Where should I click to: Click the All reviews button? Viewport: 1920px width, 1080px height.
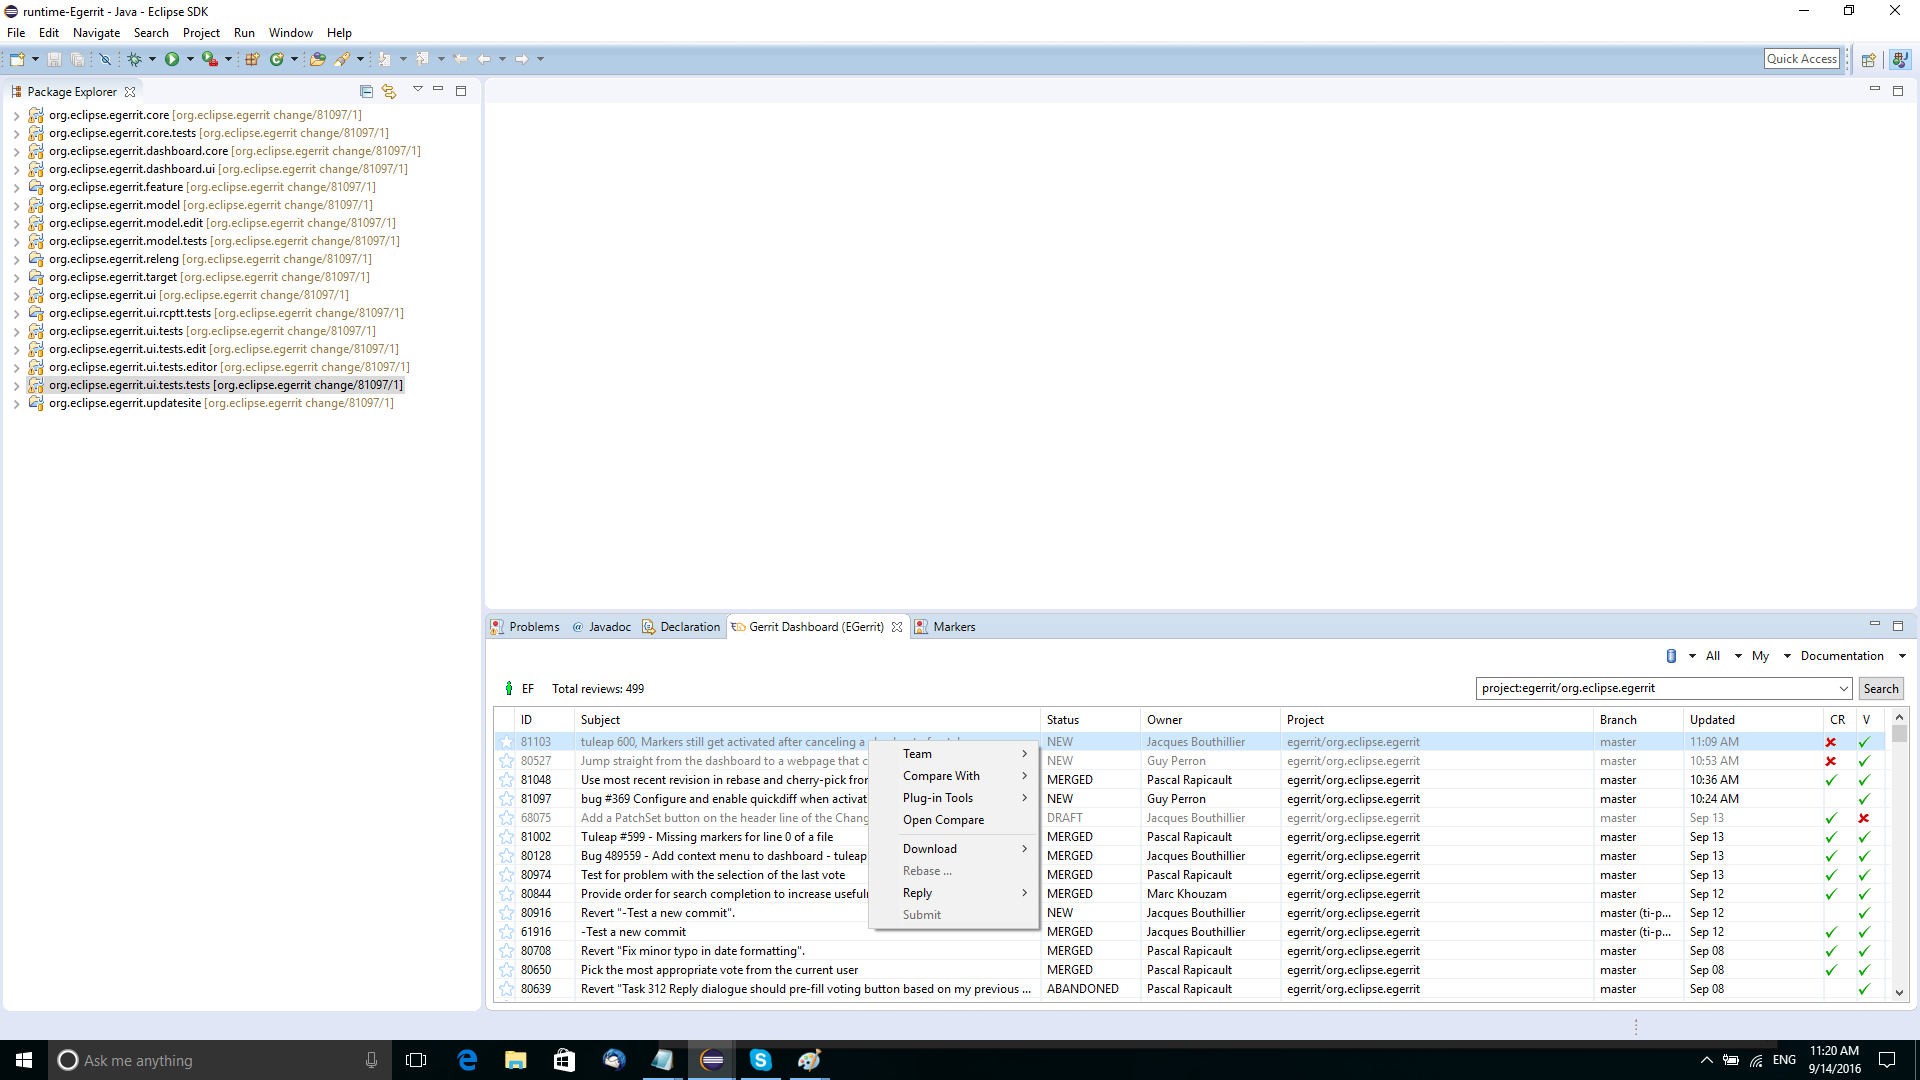coord(1713,656)
